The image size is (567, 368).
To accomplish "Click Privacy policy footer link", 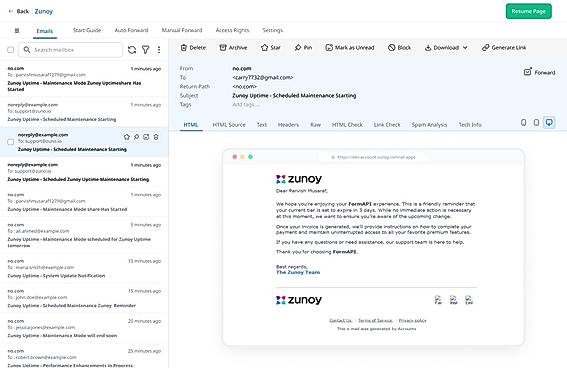I will point(412,321).
